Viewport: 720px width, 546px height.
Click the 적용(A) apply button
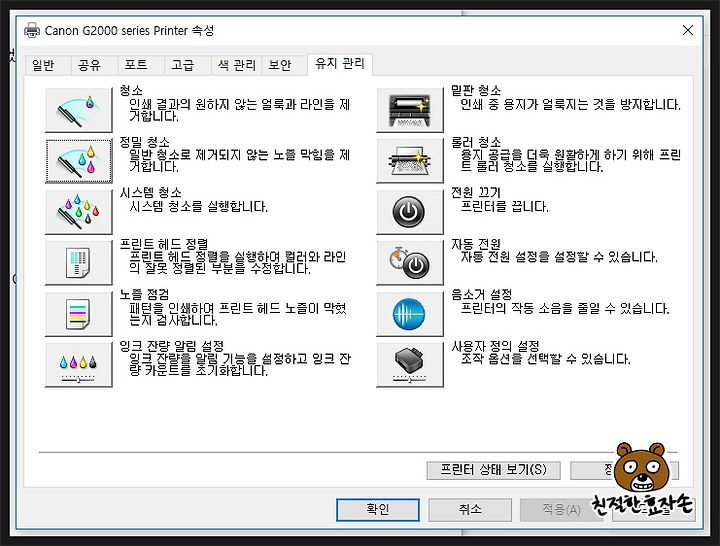point(562,510)
